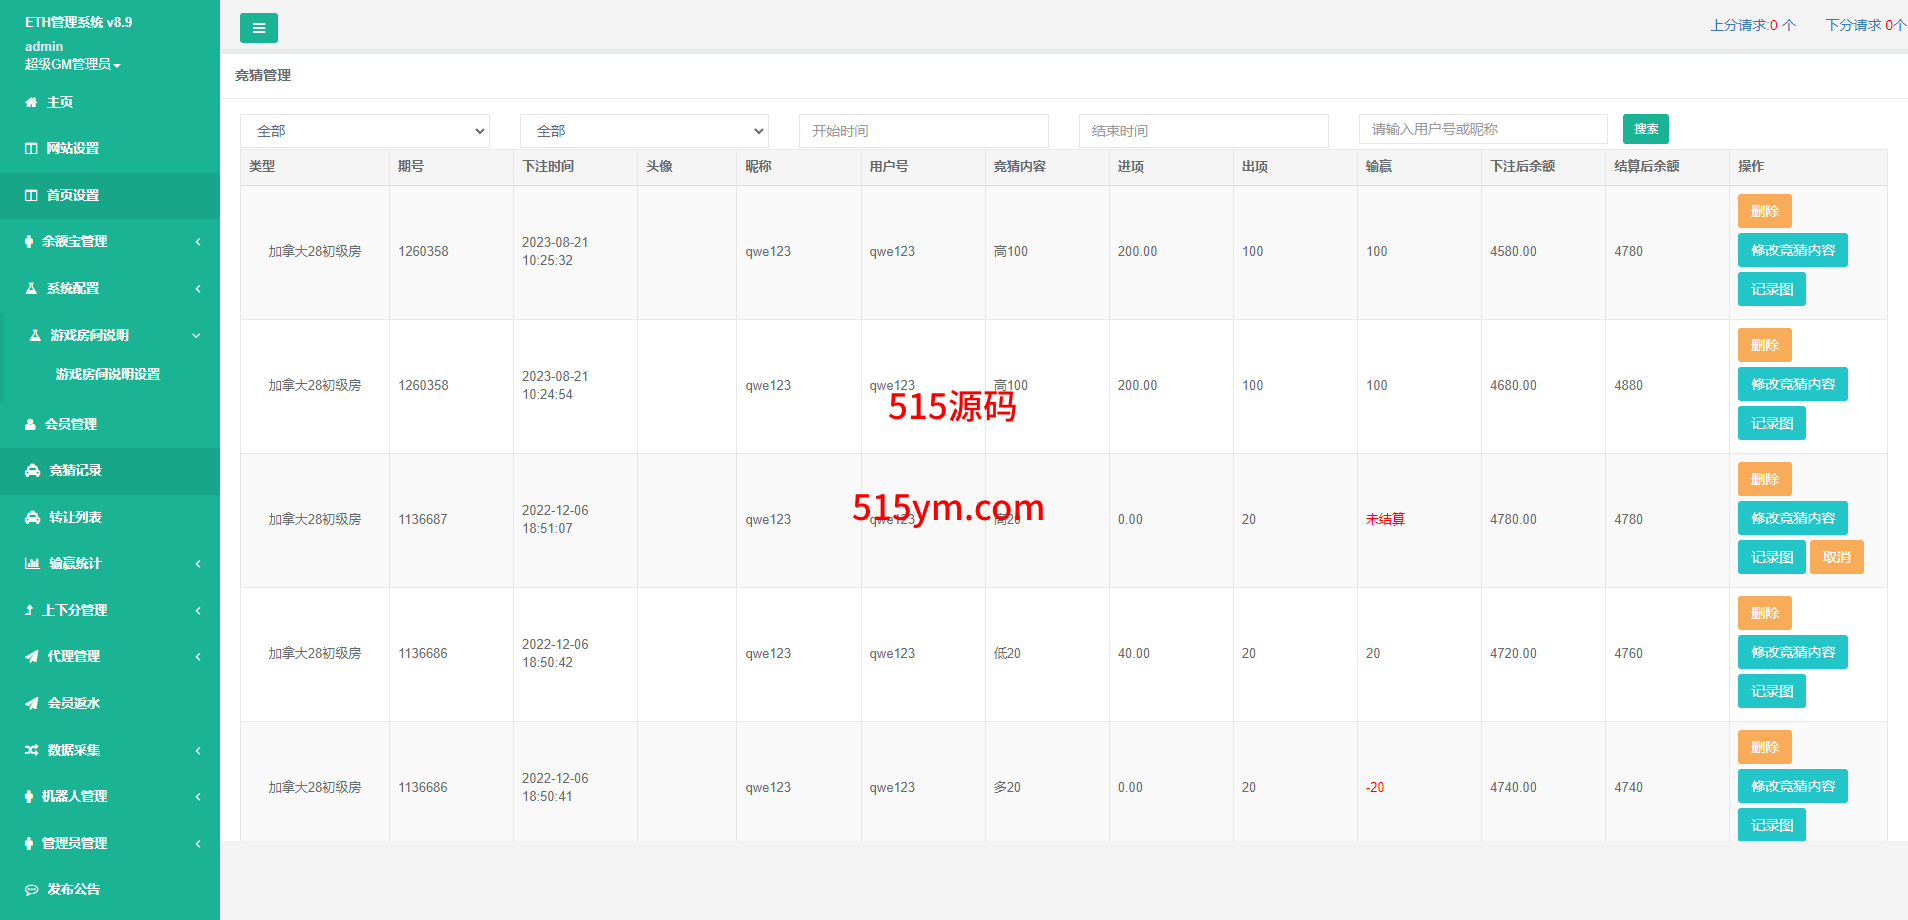Click the hamburger menu toggle button

pyautogui.click(x=258, y=28)
